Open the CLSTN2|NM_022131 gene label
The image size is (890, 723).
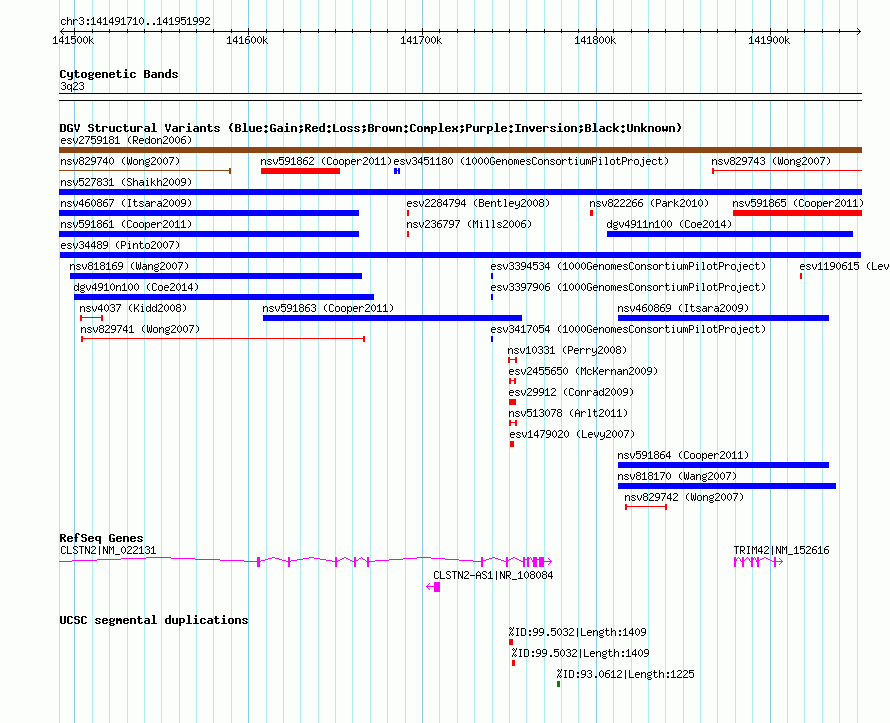point(108,550)
